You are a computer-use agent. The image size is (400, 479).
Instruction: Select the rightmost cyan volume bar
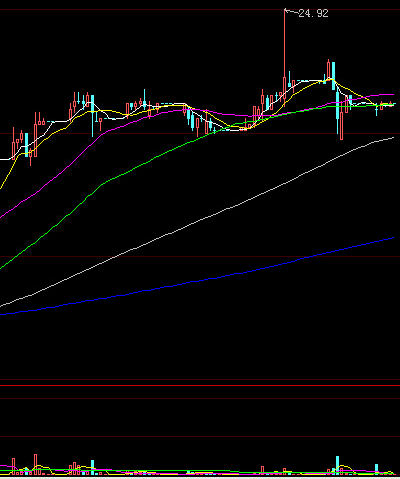377,469
